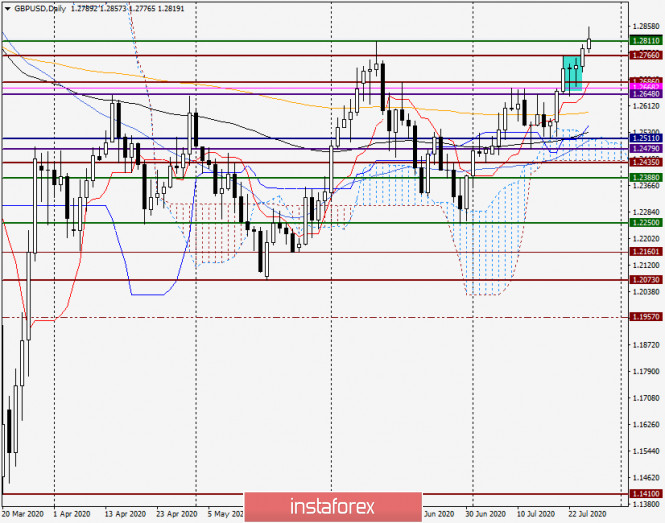665x523 pixels.
Task: Select the green 1.28110 price level label
Action: click(645, 41)
